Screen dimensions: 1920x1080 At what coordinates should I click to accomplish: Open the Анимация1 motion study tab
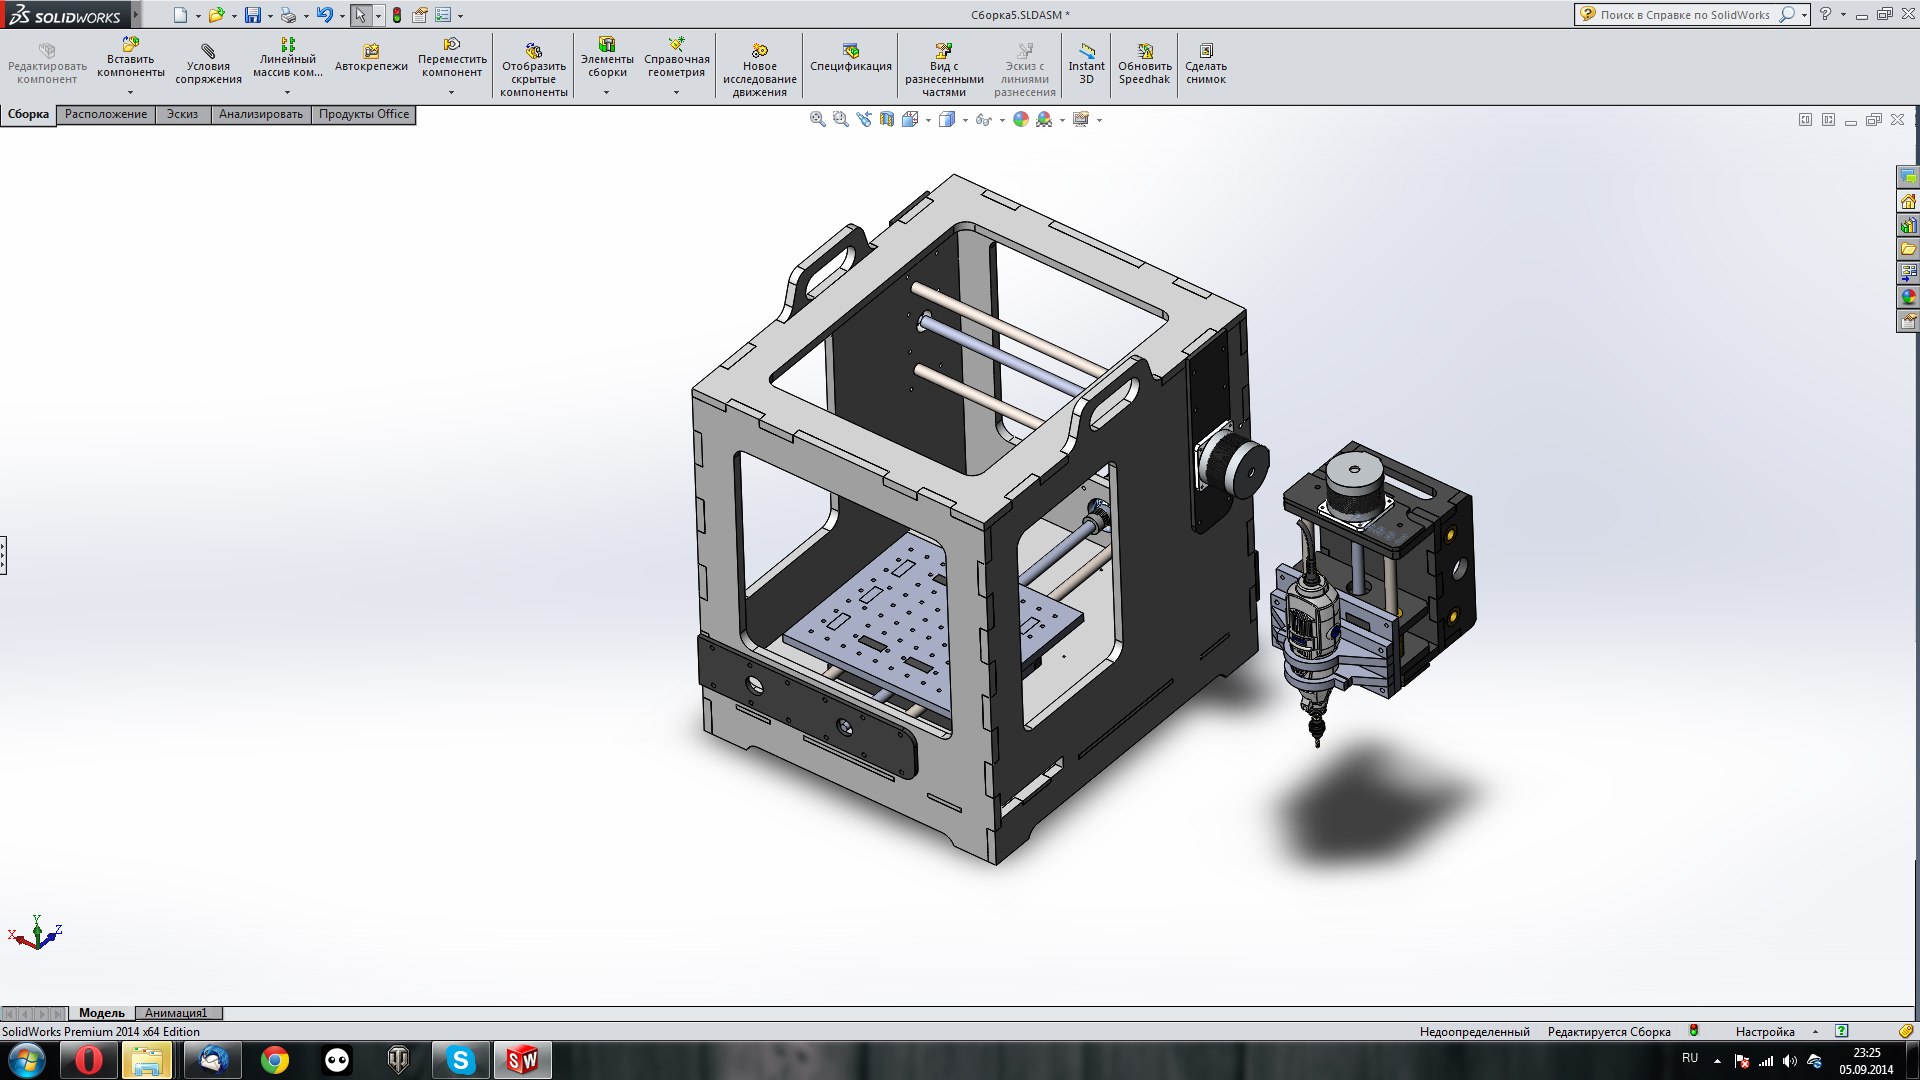[x=176, y=1013]
